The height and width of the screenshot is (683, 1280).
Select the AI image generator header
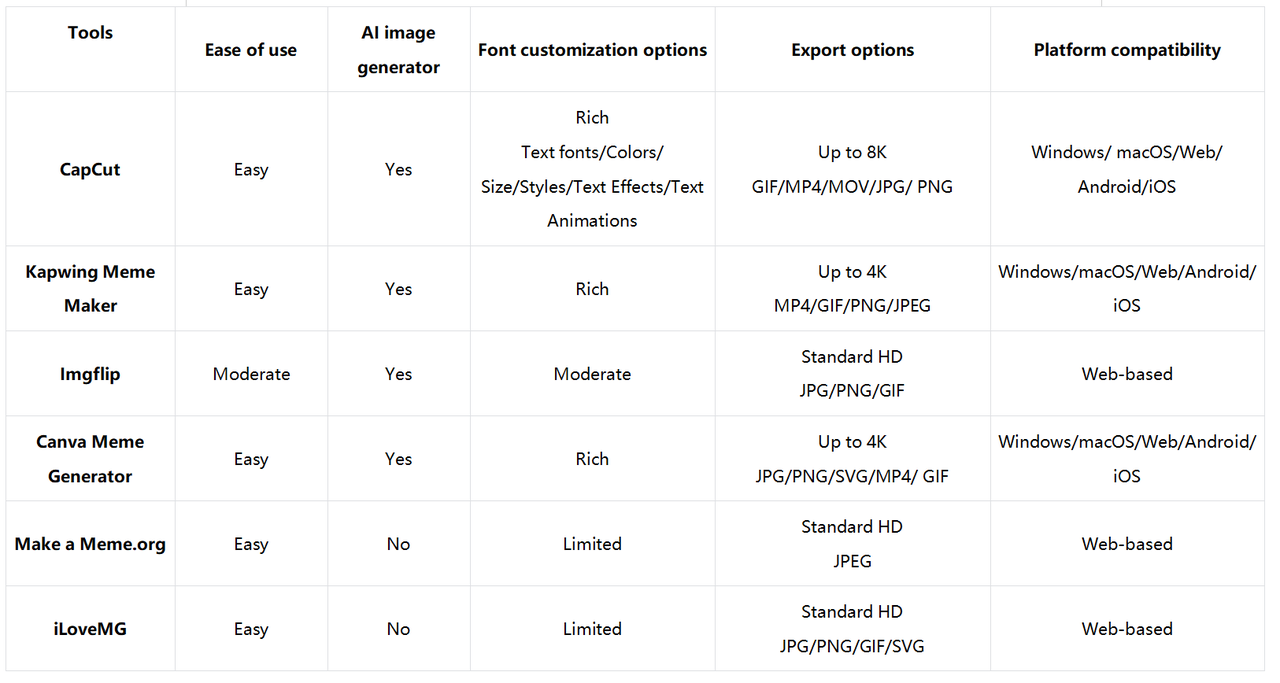coord(398,50)
